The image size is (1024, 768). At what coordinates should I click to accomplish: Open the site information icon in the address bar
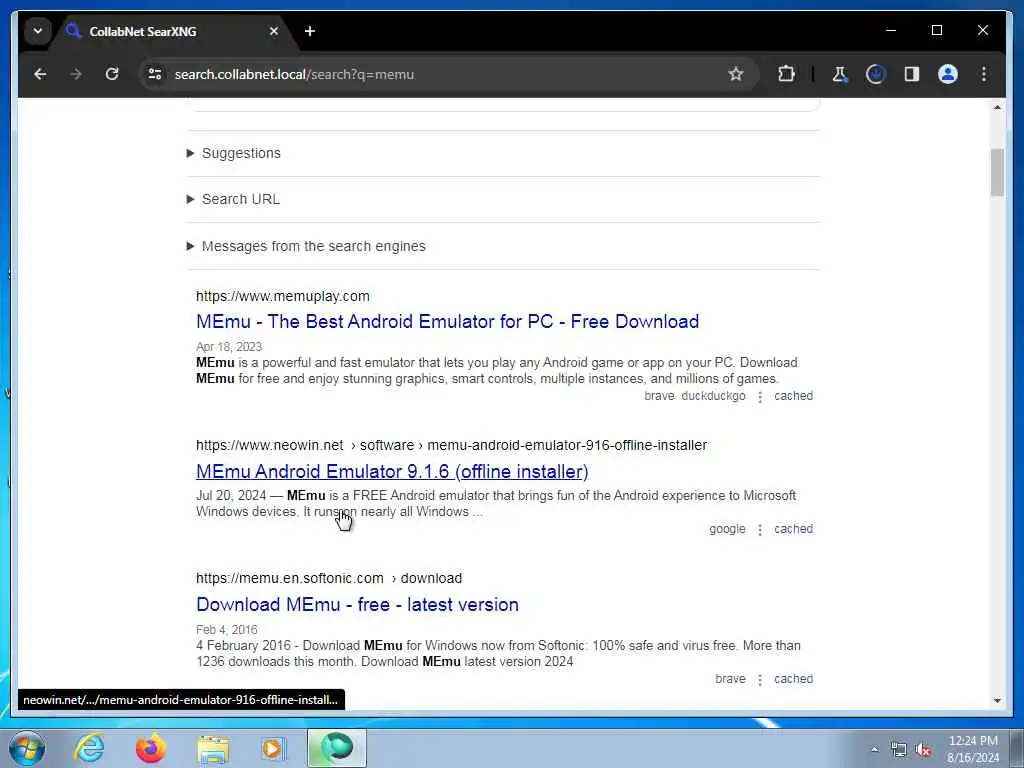155,74
